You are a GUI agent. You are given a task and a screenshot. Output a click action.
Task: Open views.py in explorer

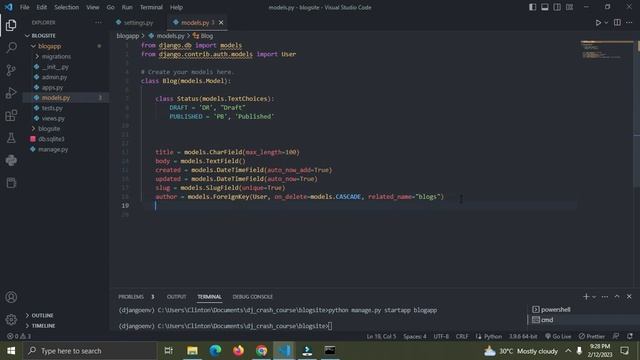pyautogui.click(x=65, y=118)
